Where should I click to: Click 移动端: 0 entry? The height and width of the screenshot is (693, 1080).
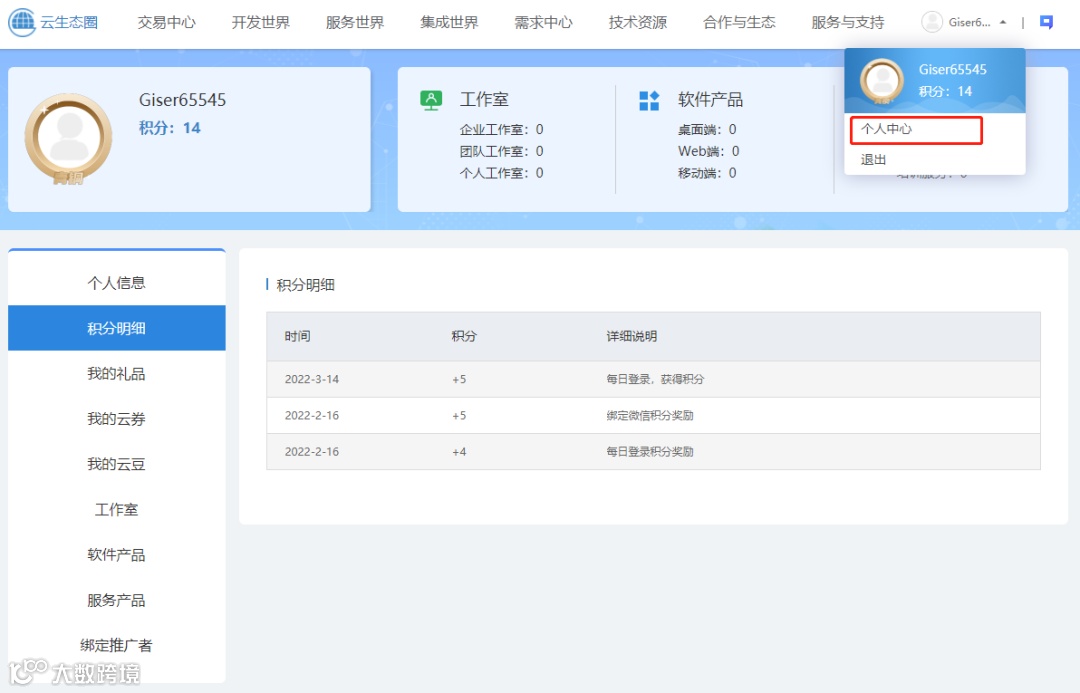pyautogui.click(x=707, y=173)
